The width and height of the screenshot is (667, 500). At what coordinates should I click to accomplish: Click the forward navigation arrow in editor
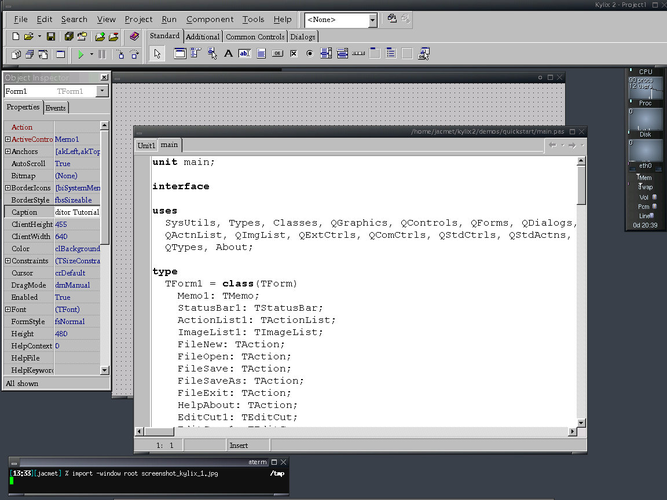572,145
